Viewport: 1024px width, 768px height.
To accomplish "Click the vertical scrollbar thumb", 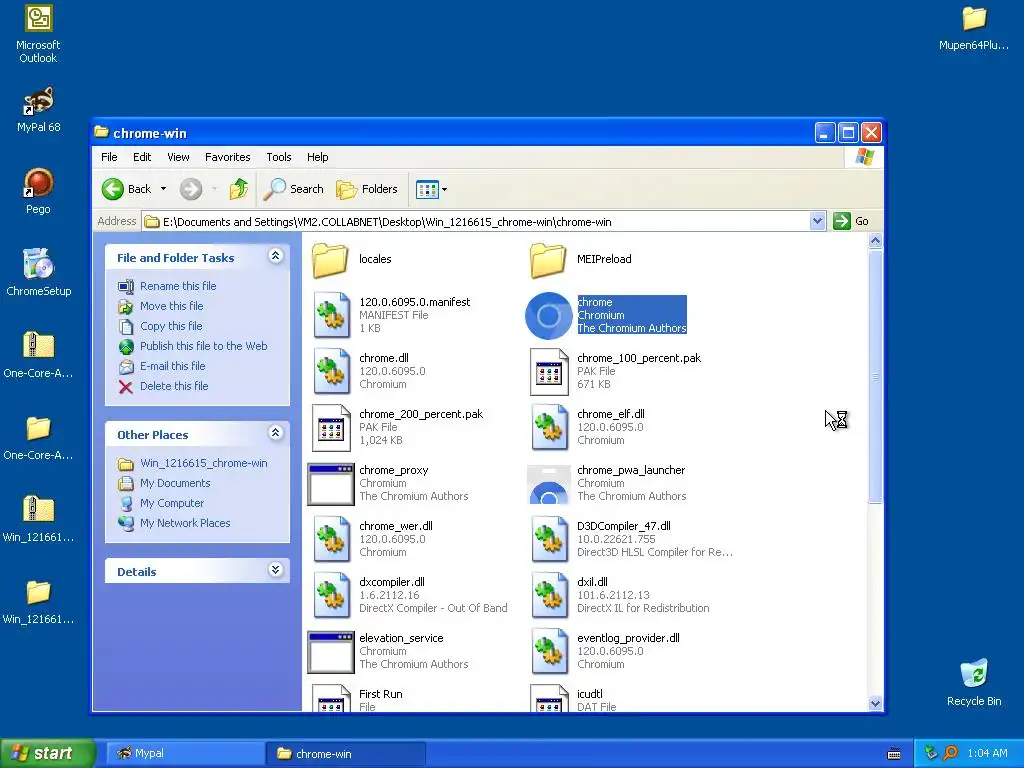I will (x=875, y=377).
